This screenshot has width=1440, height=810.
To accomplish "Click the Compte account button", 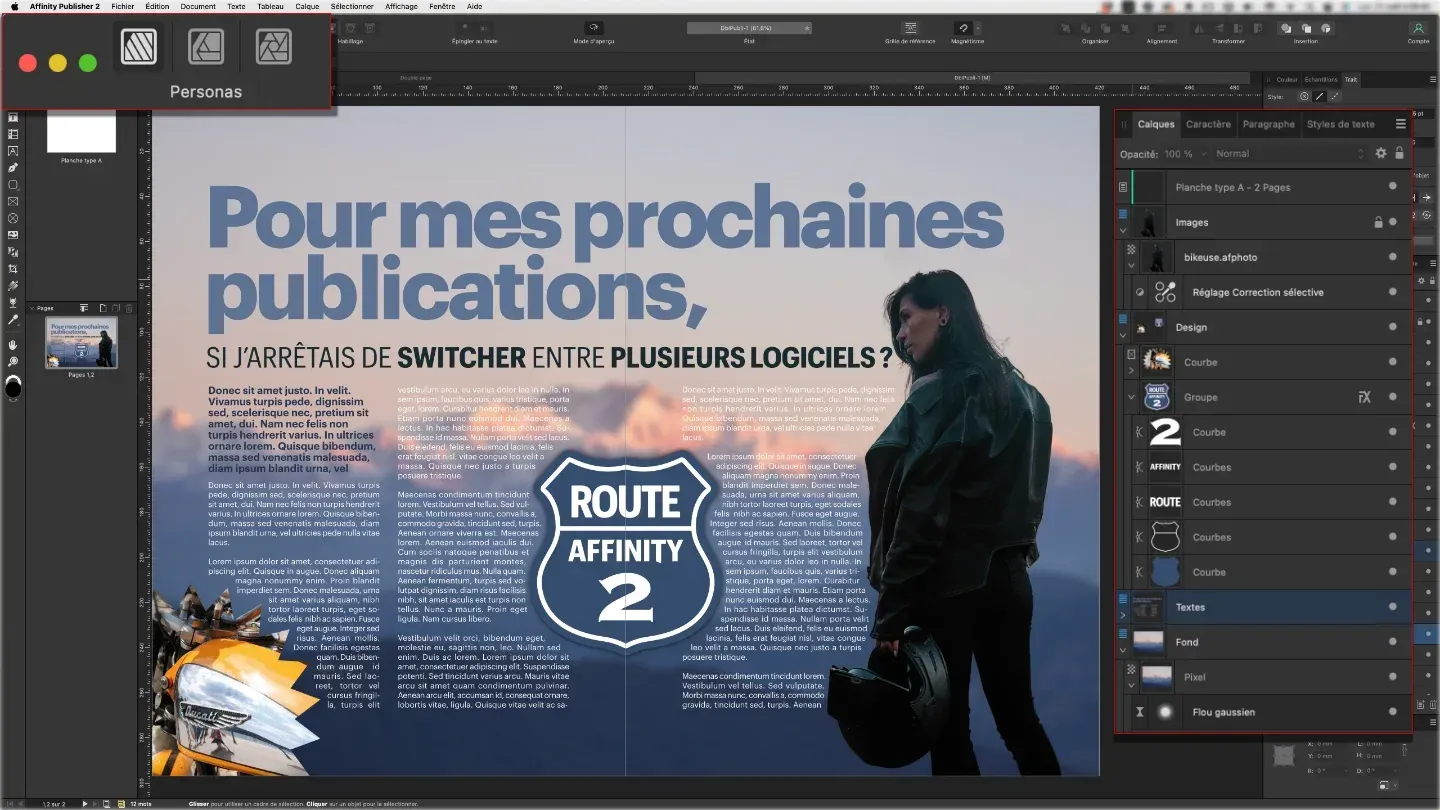I will pos(1418,30).
